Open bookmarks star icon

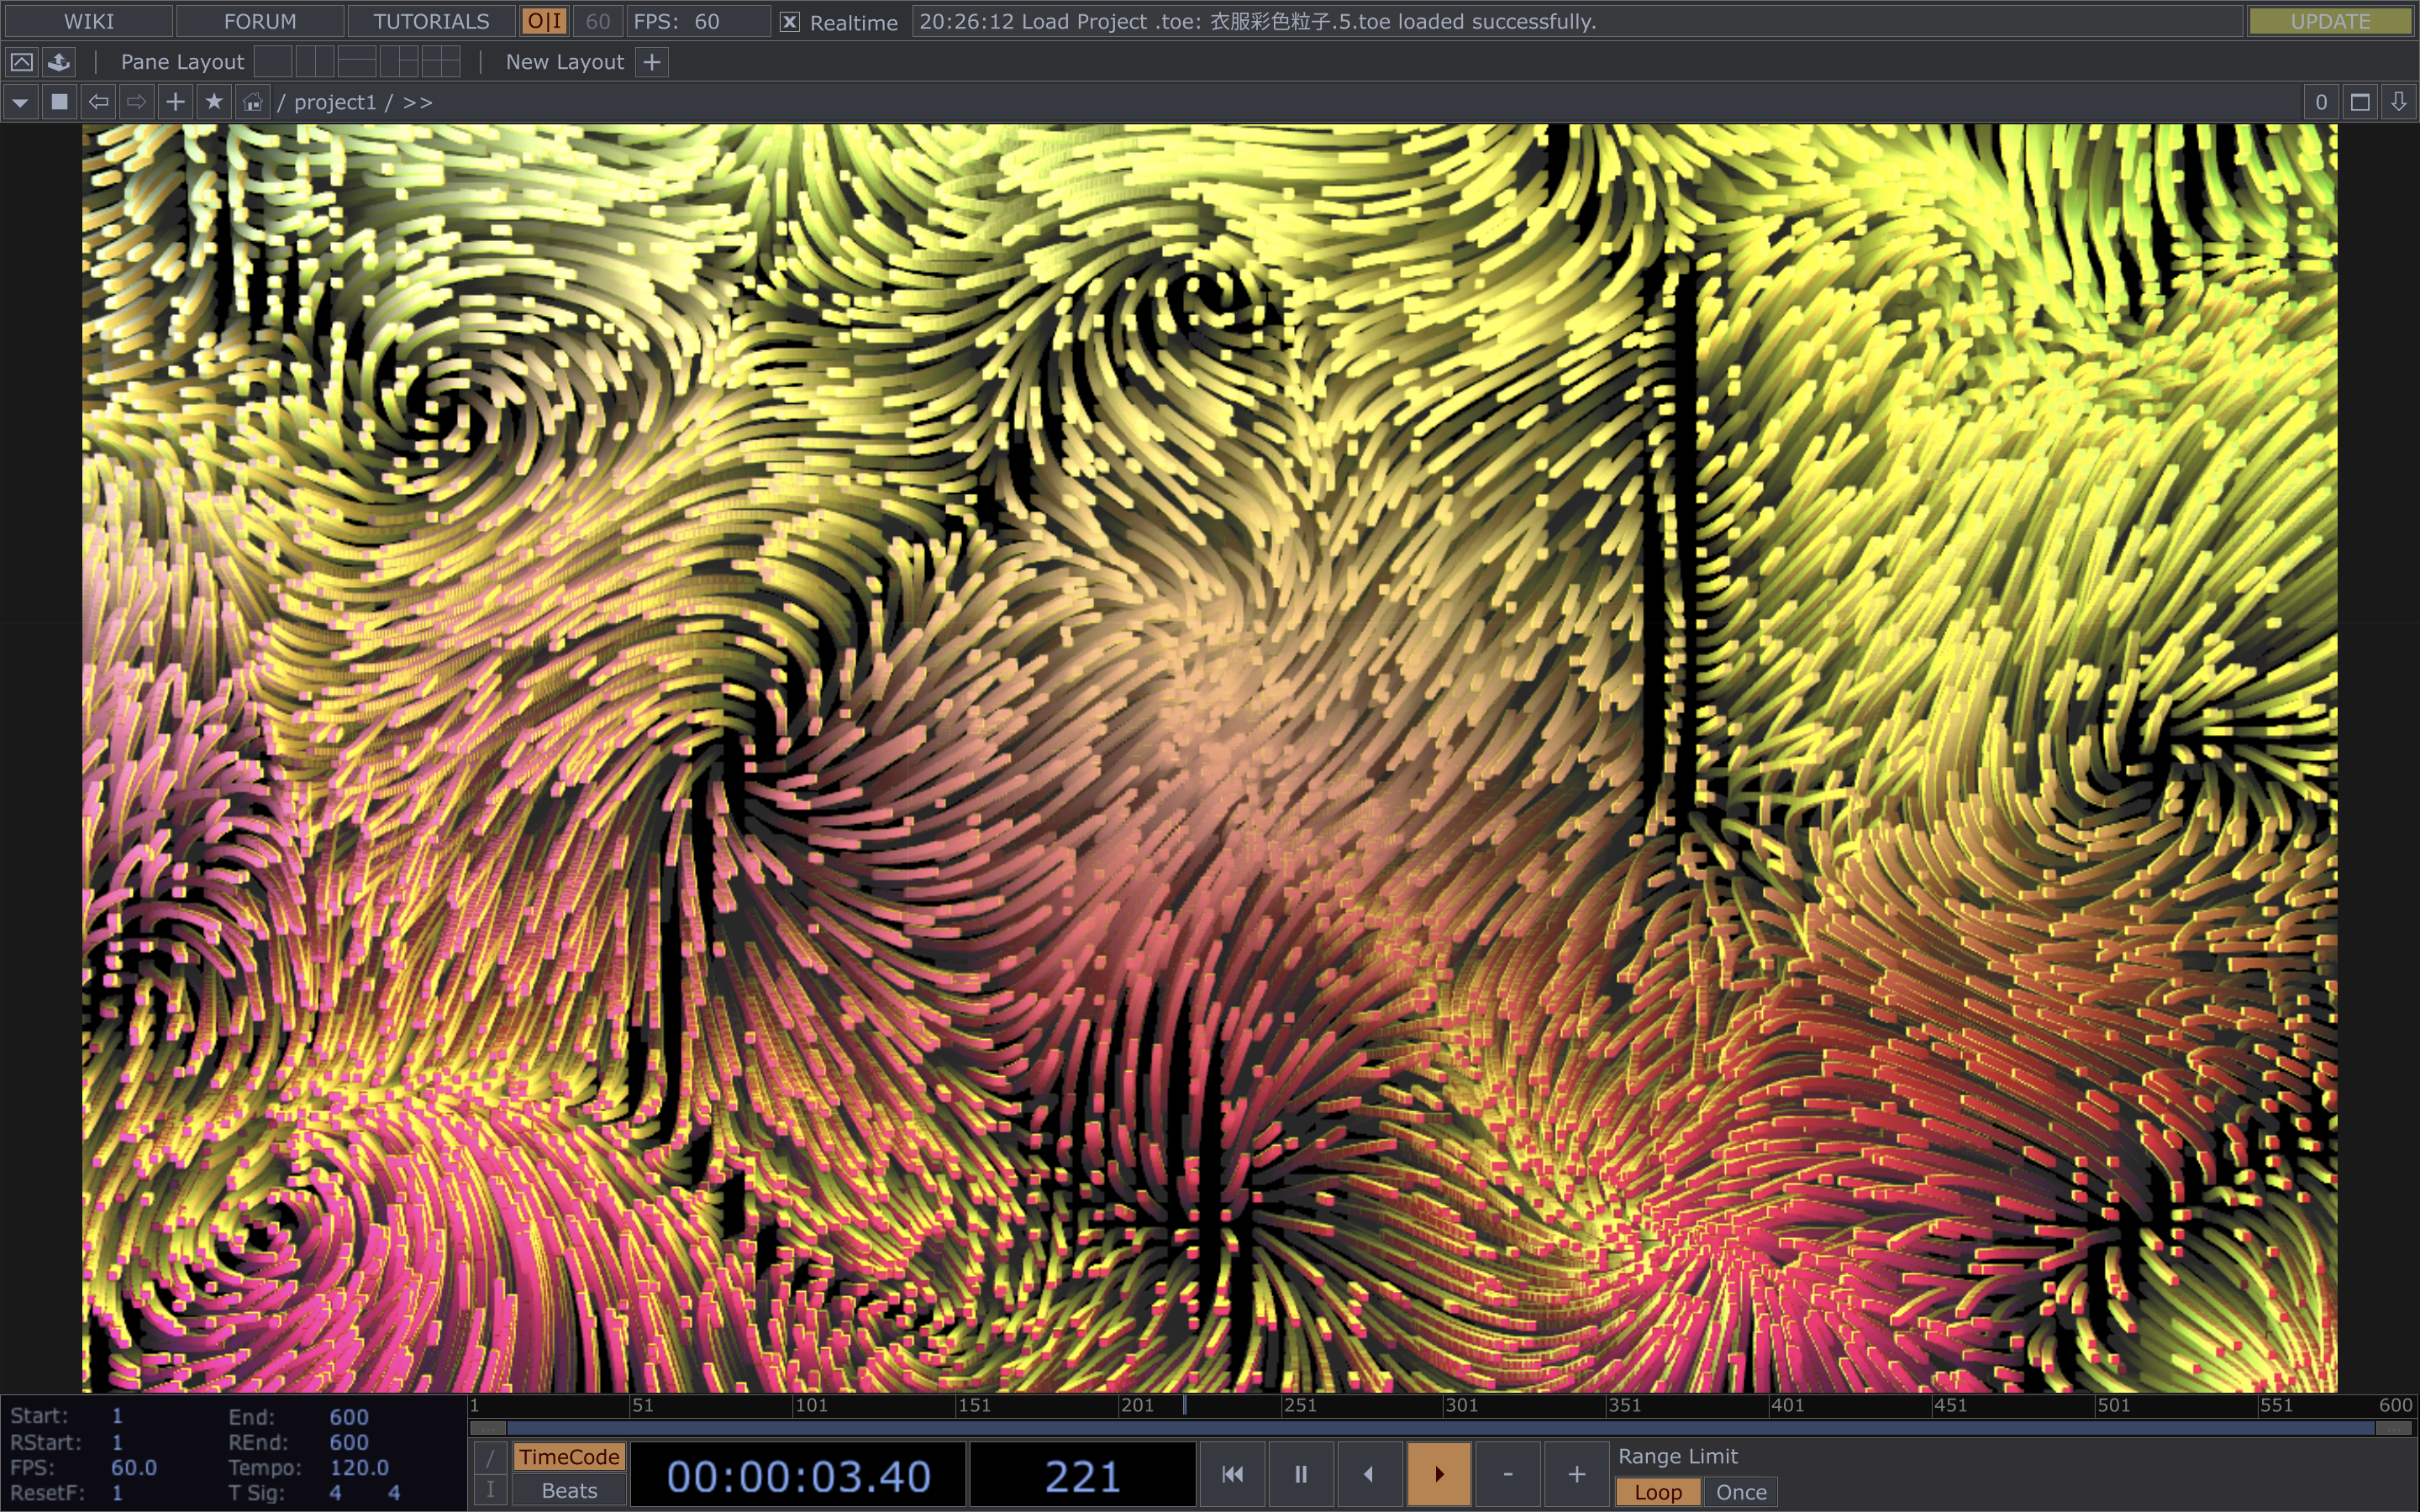coord(214,102)
